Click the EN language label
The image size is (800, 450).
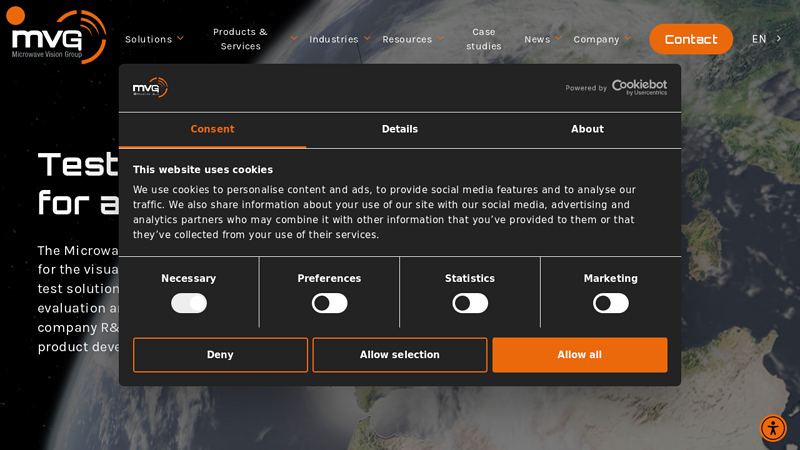click(x=759, y=39)
